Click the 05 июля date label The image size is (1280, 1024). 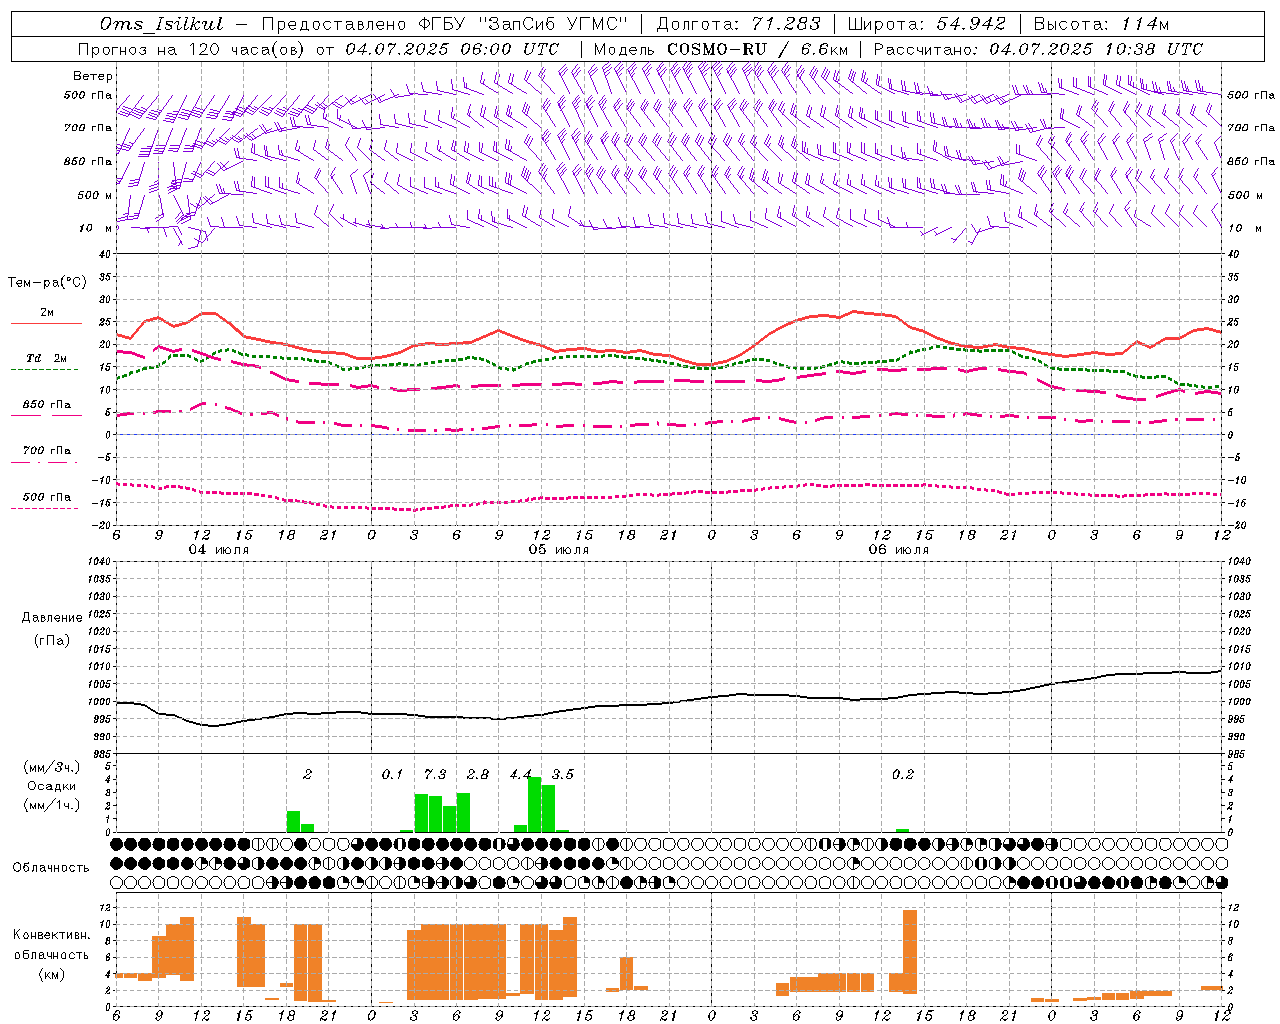click(x=559, y=550)
